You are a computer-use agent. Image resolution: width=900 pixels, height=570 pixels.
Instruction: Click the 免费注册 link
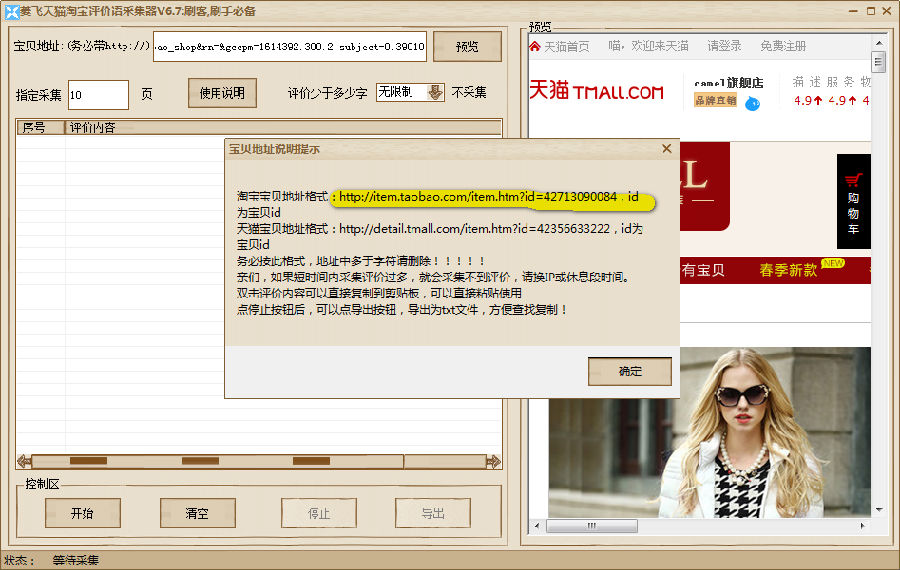coord(782,46)
